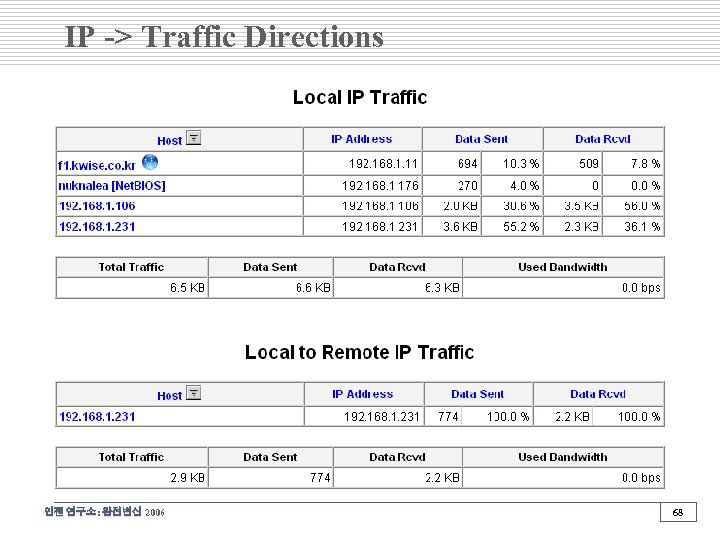Select the 10.3 % sent percentage cell

pos(512,163)
